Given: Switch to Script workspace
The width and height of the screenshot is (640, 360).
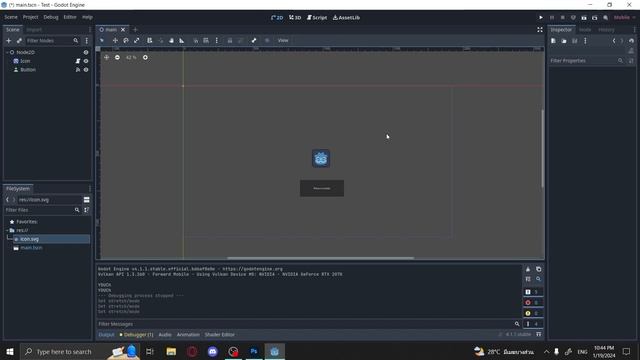Looking at the screenshot, I should click(317, 18).
